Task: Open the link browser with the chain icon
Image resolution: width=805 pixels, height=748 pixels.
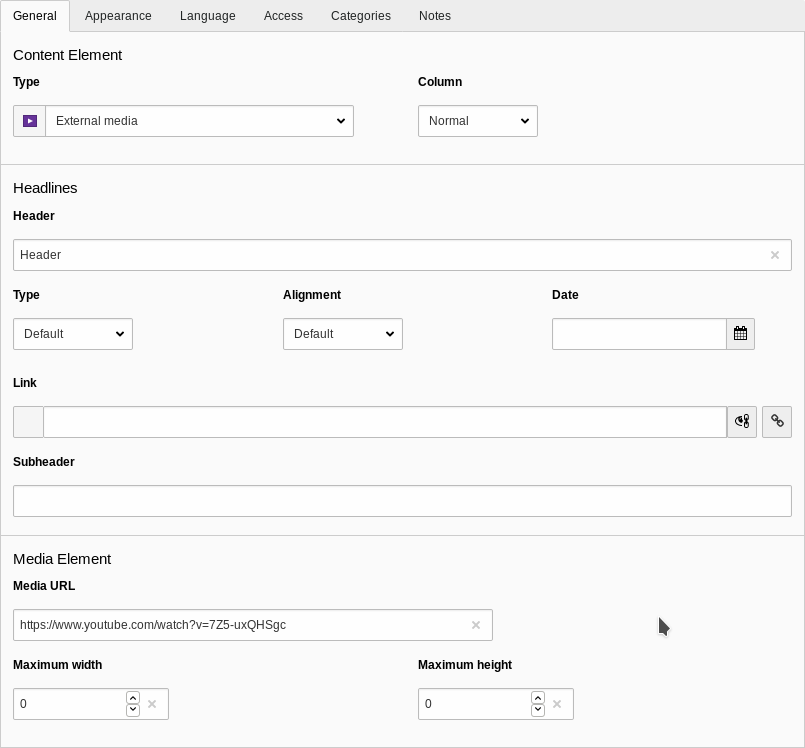Action: 777,421
